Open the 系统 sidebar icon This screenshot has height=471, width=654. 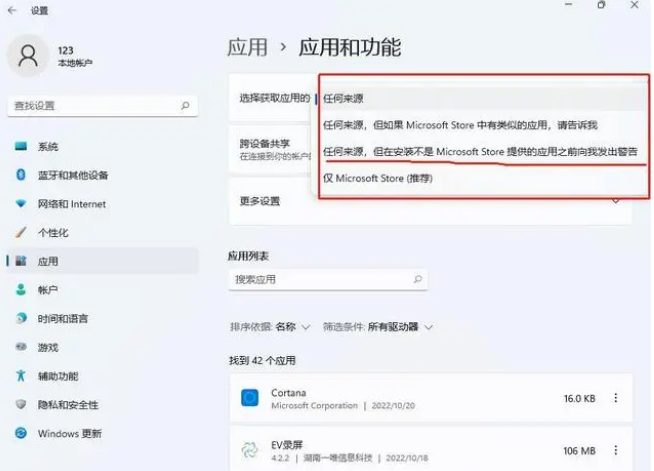21,146
